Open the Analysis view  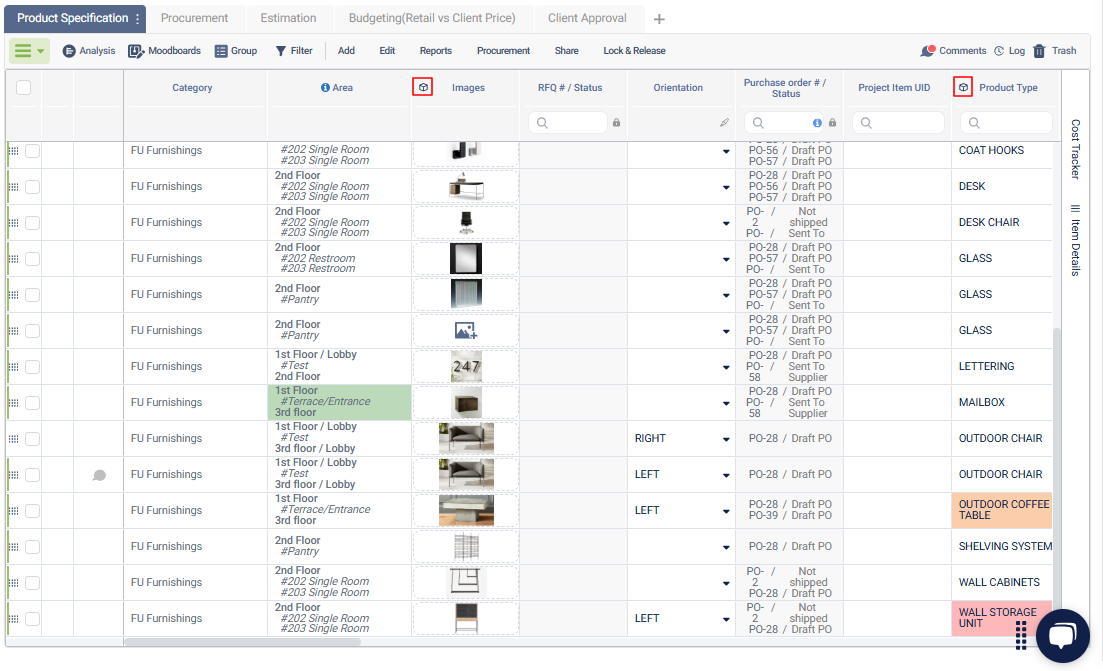88,51
